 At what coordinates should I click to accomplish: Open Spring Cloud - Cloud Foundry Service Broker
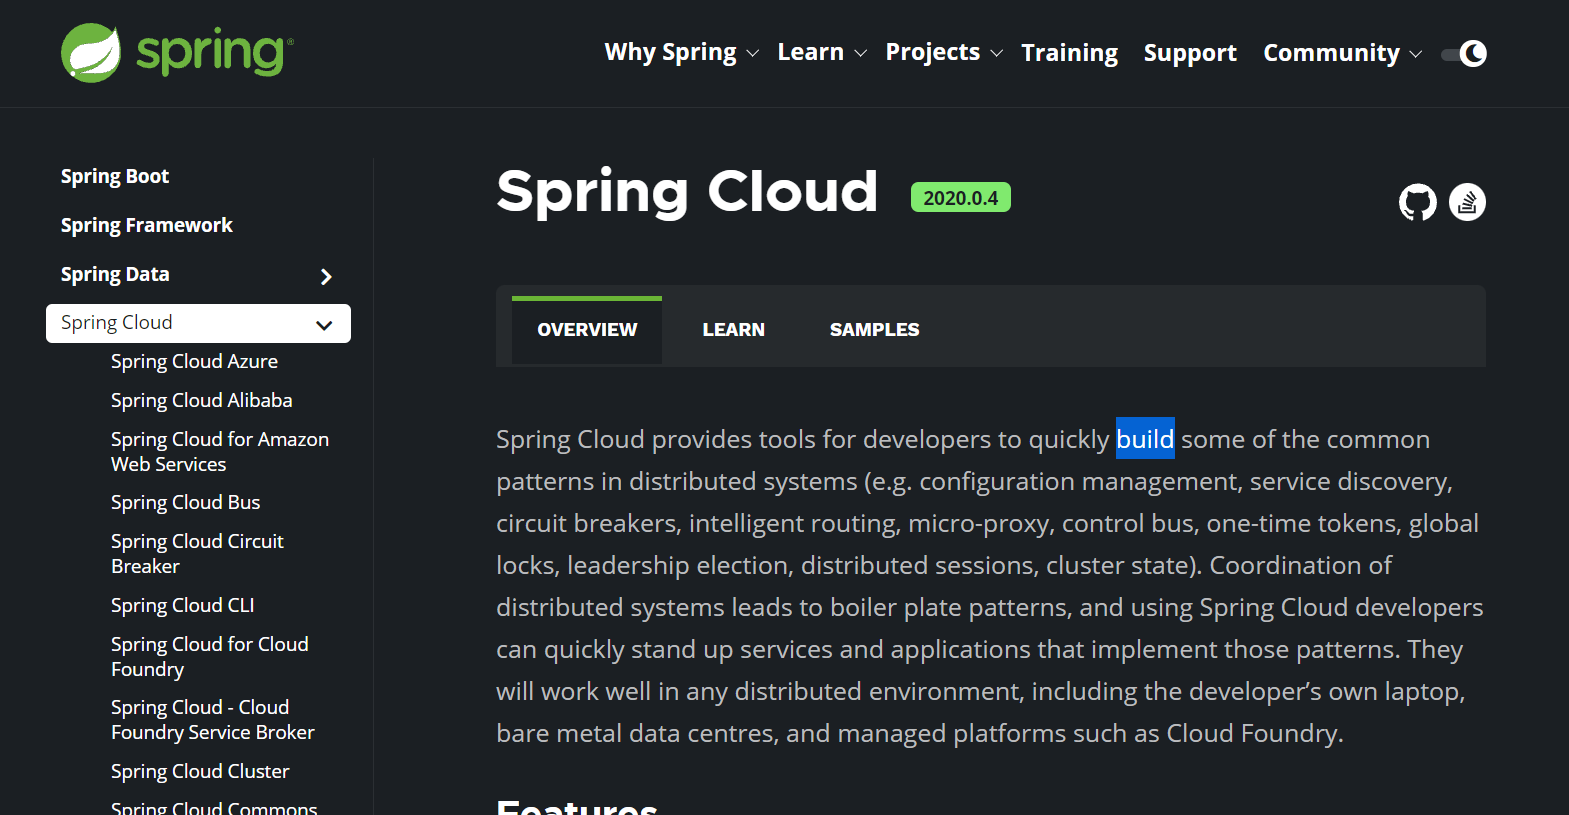212,720
